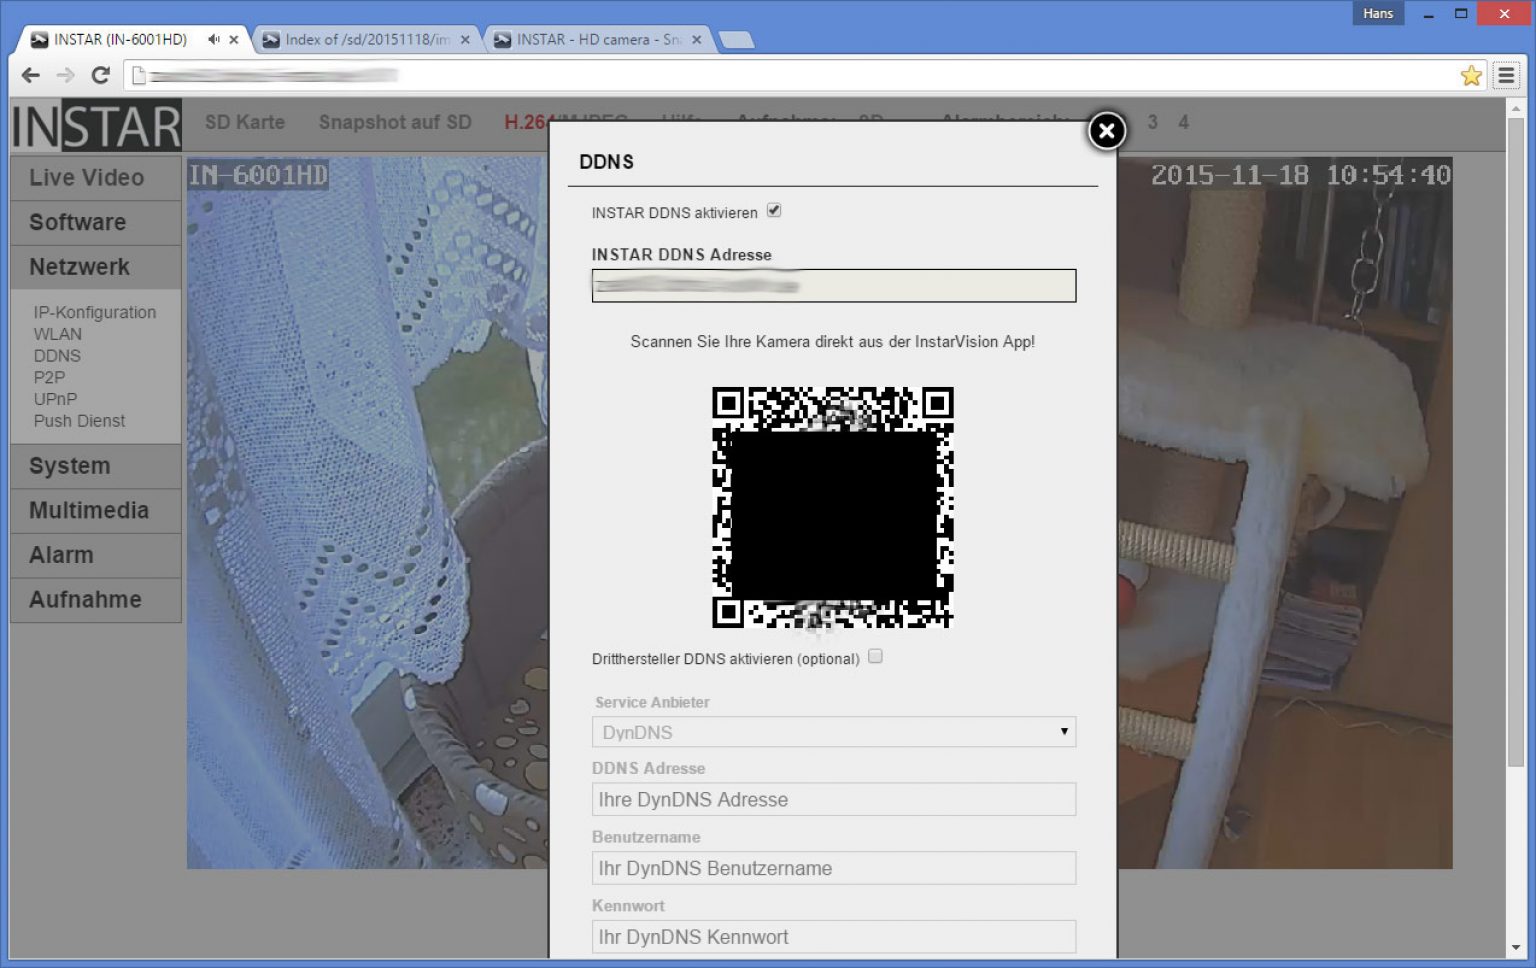Image resolution: width=1536 pixels, height=968 pixels.
Task: Close the Index of /sd/20151118 tab
Action: click(x=465, y=40)
